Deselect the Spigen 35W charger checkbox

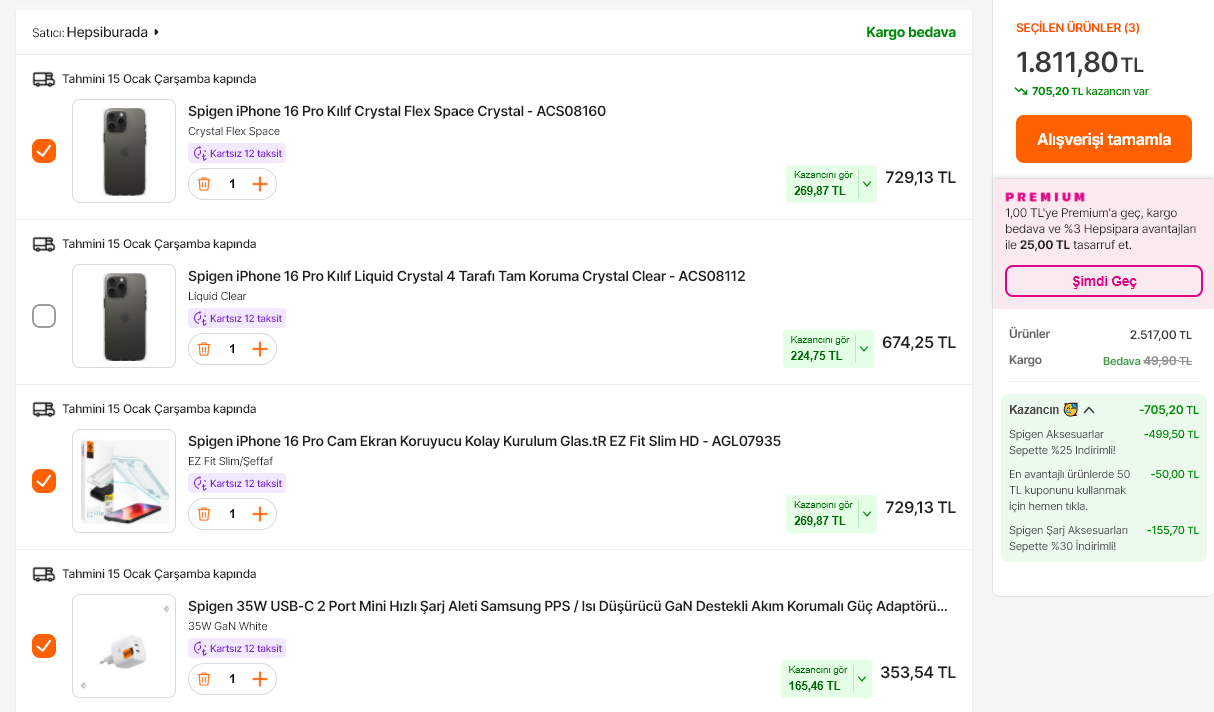pyautogui.click(x=44, y=646)
